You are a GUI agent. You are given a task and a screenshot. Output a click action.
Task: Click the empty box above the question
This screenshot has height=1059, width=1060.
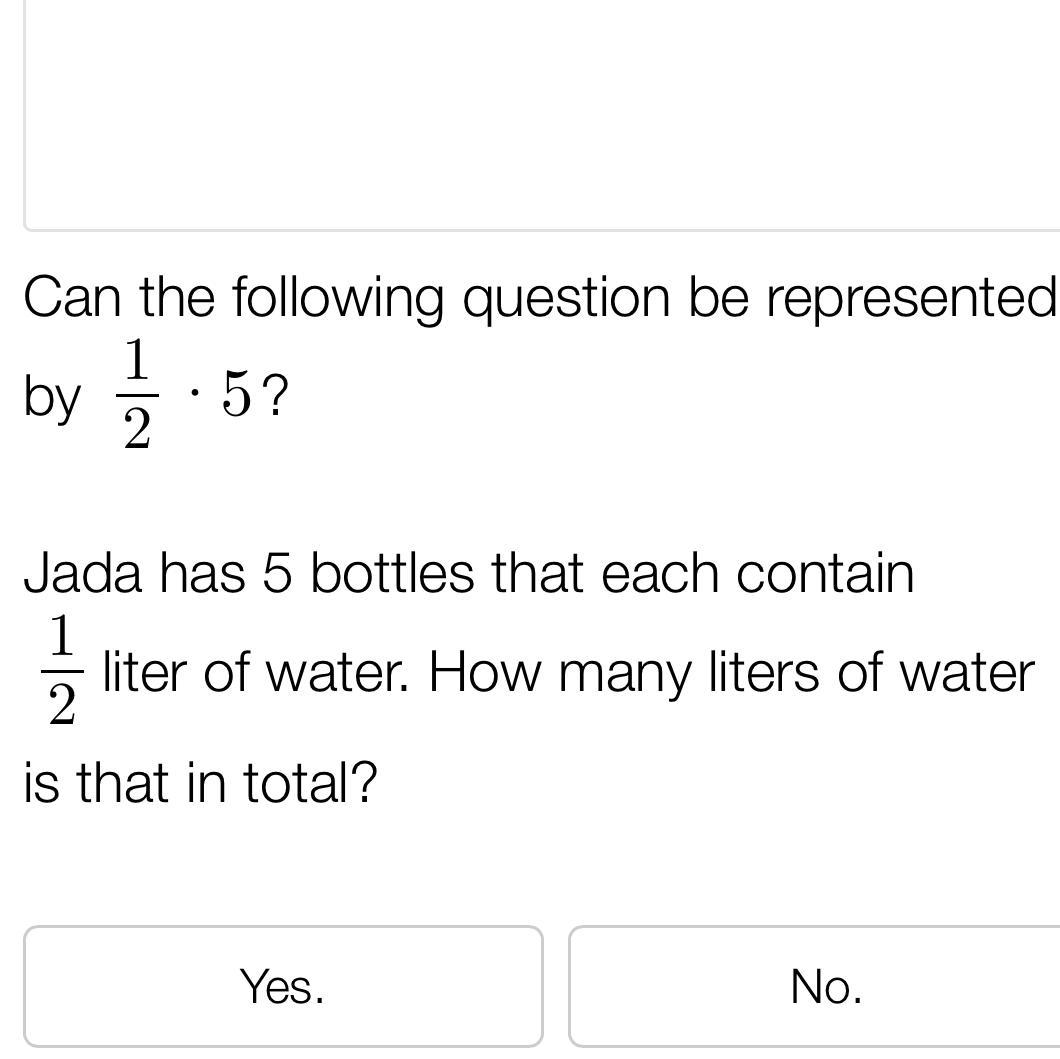(x=540, y=115)
